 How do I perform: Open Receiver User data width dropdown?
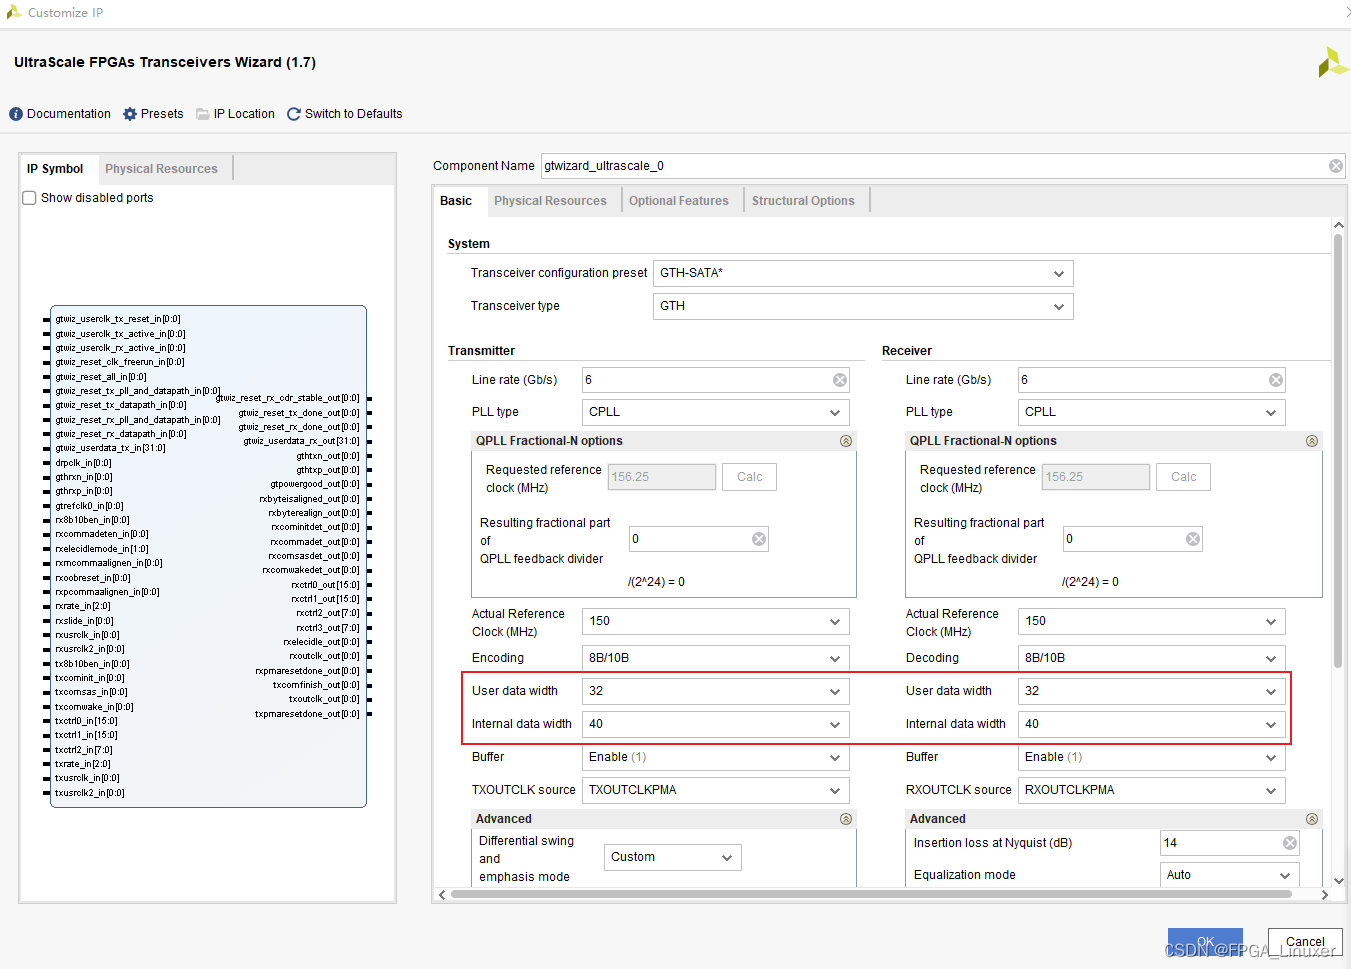pos(1152,691)
